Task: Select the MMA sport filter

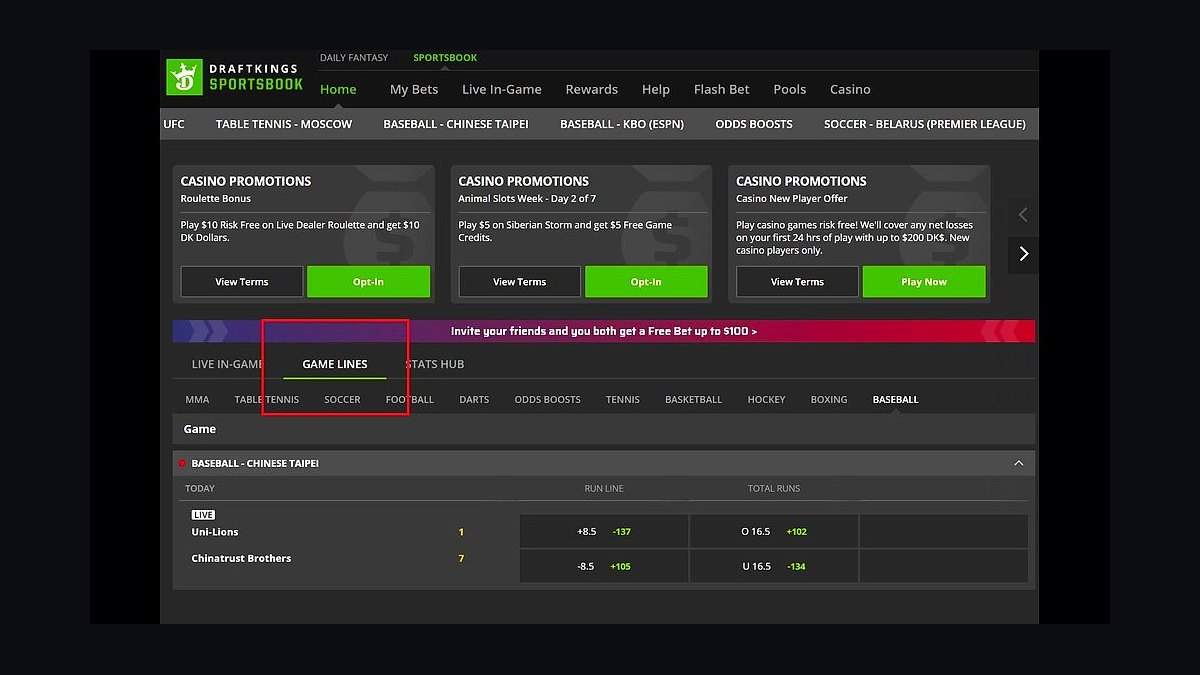Action: [197, 399]
